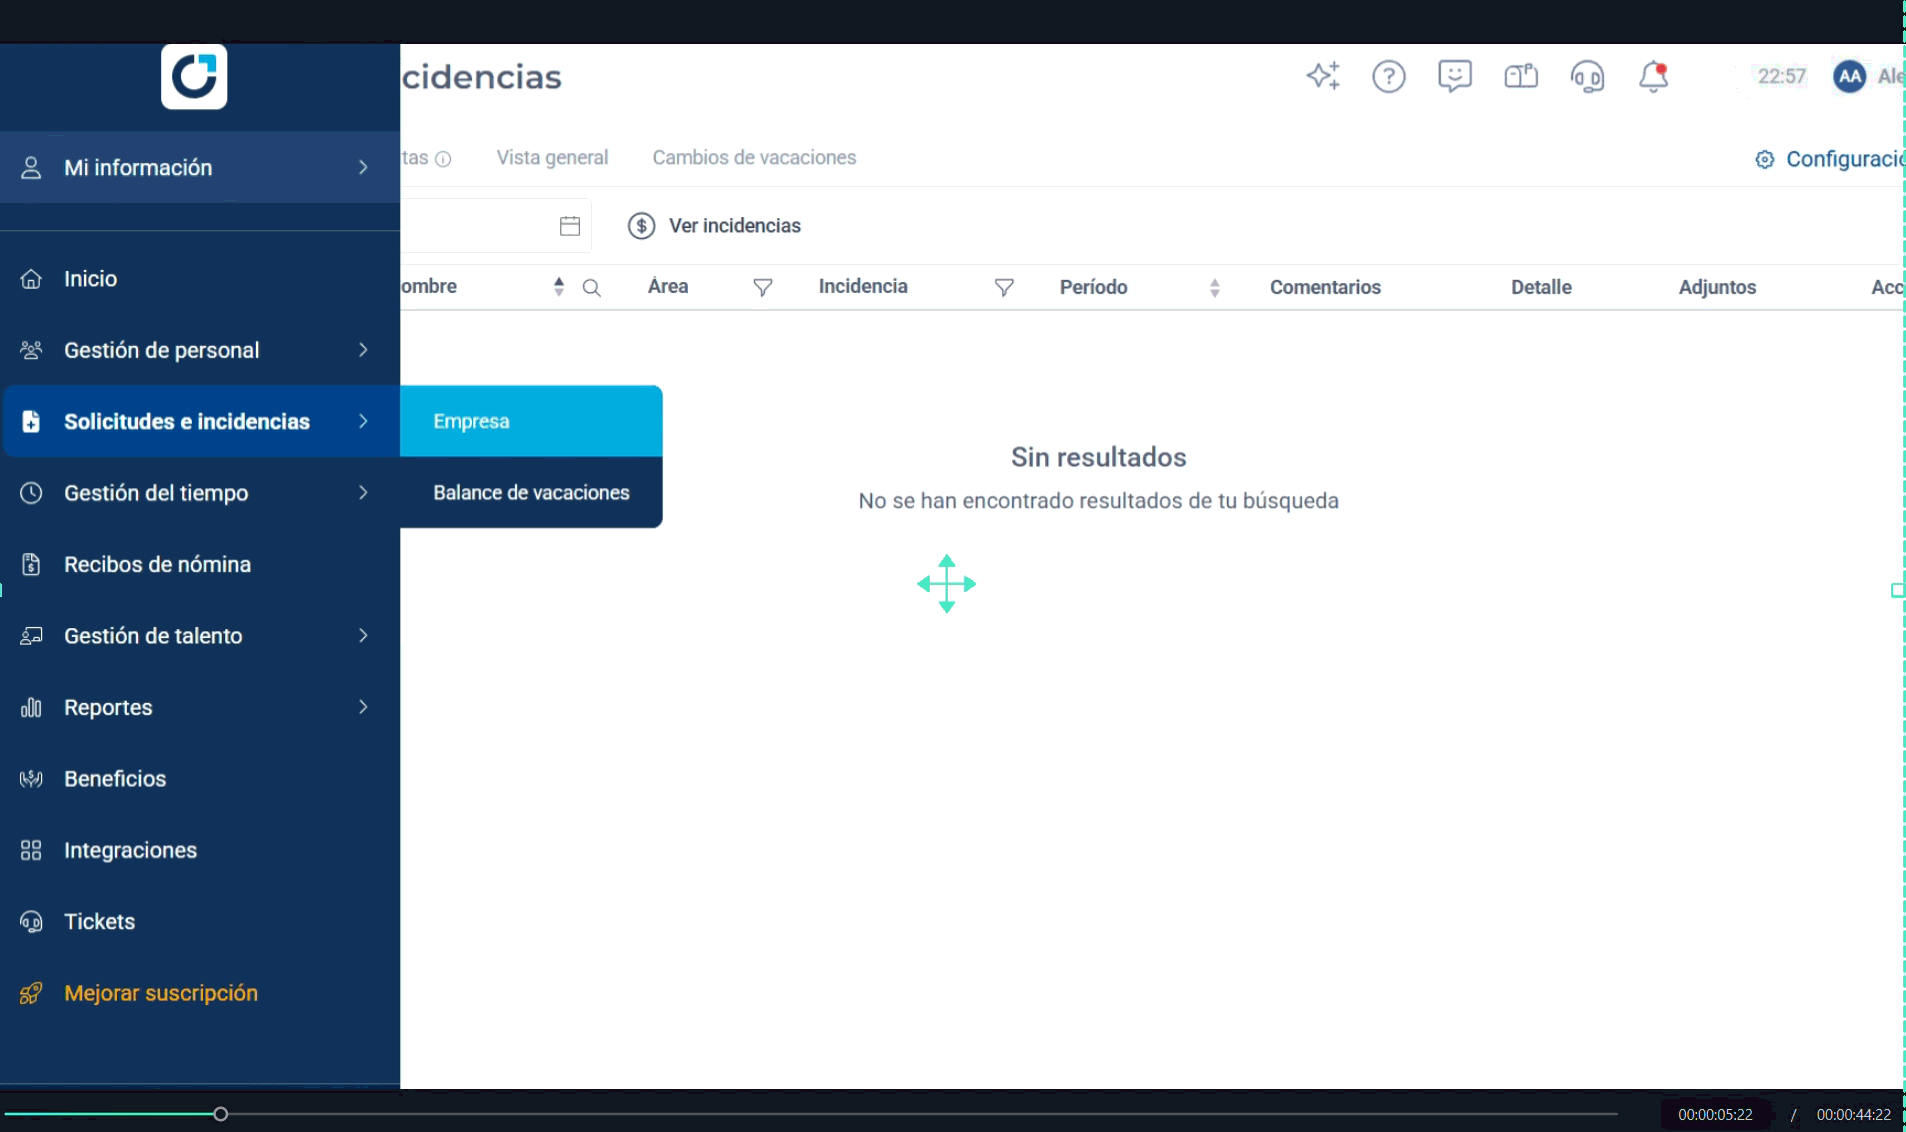Open the book guide icon
The image size is (1906, 1132).
point(1520,76)
